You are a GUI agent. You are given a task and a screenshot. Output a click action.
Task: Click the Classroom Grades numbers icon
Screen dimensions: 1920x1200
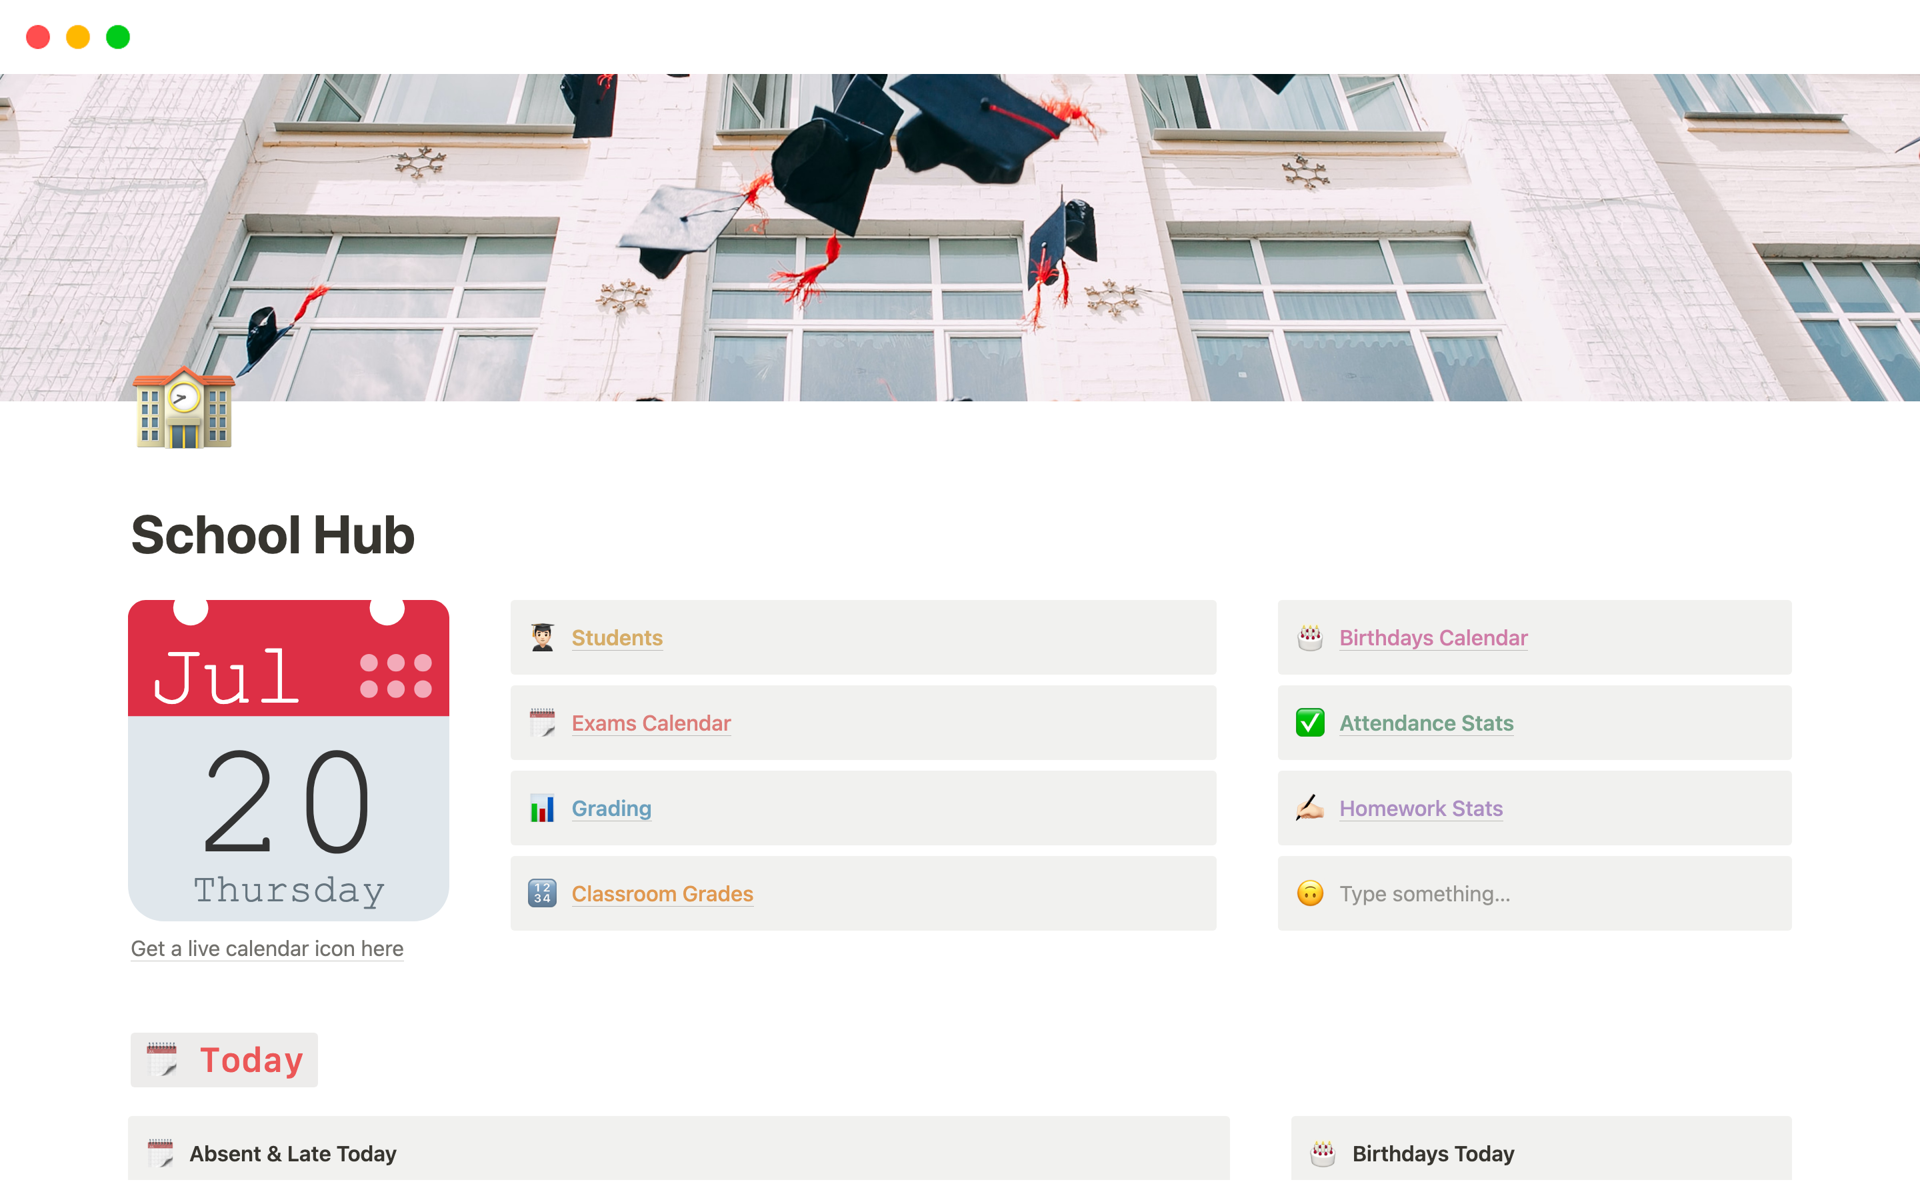click(542, 893)
